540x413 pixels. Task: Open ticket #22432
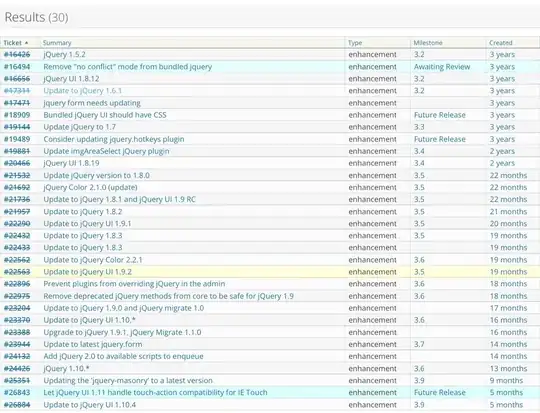point(17,236)
